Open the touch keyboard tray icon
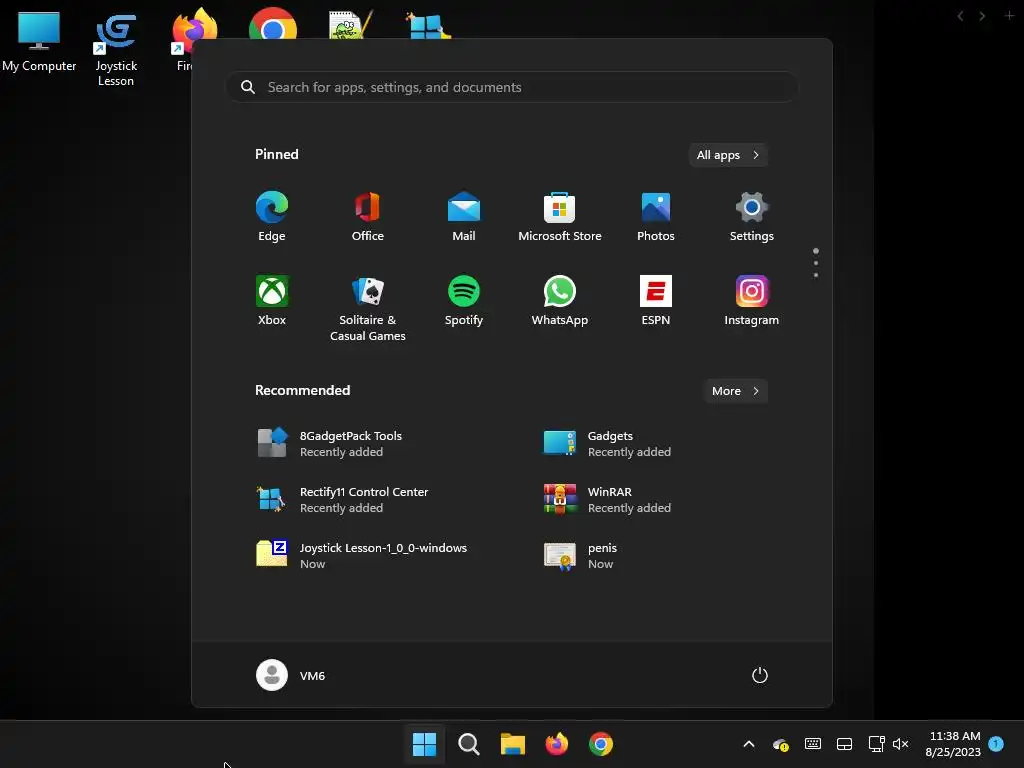The width and height of the screenshot is (1024, 768). point(812,744)
